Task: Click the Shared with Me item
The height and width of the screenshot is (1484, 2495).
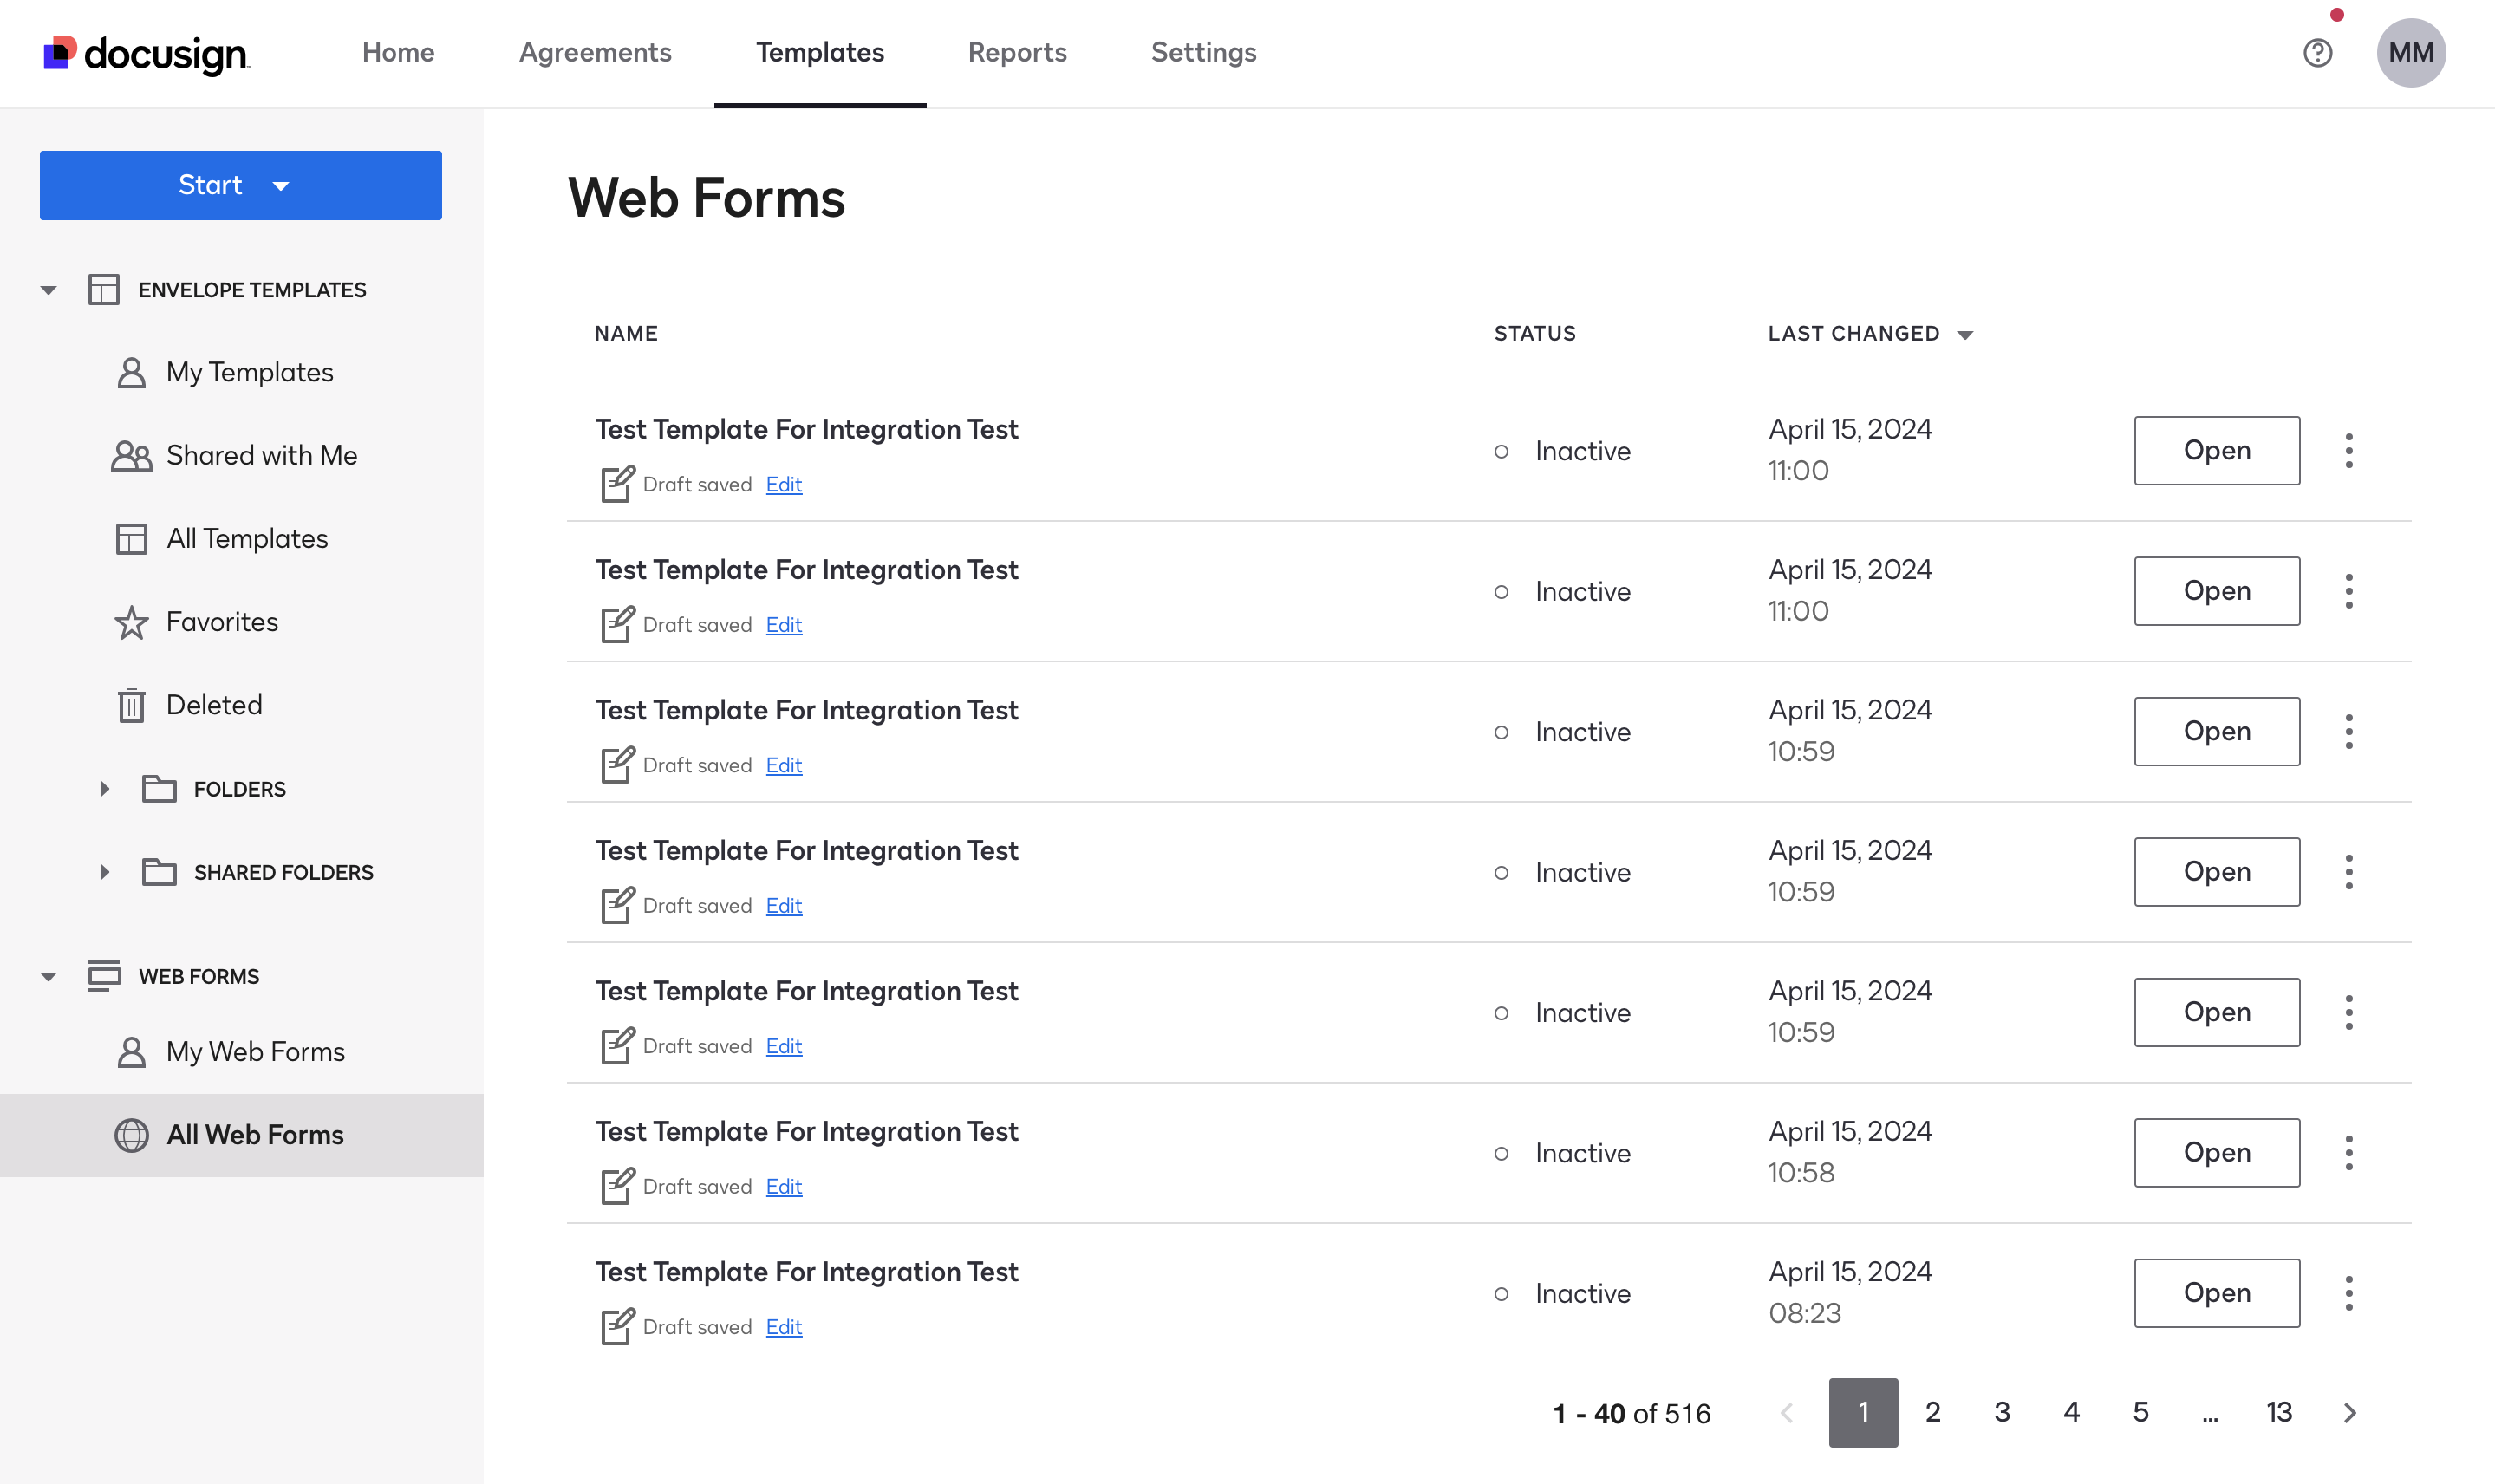Action: tap(261, 455)
